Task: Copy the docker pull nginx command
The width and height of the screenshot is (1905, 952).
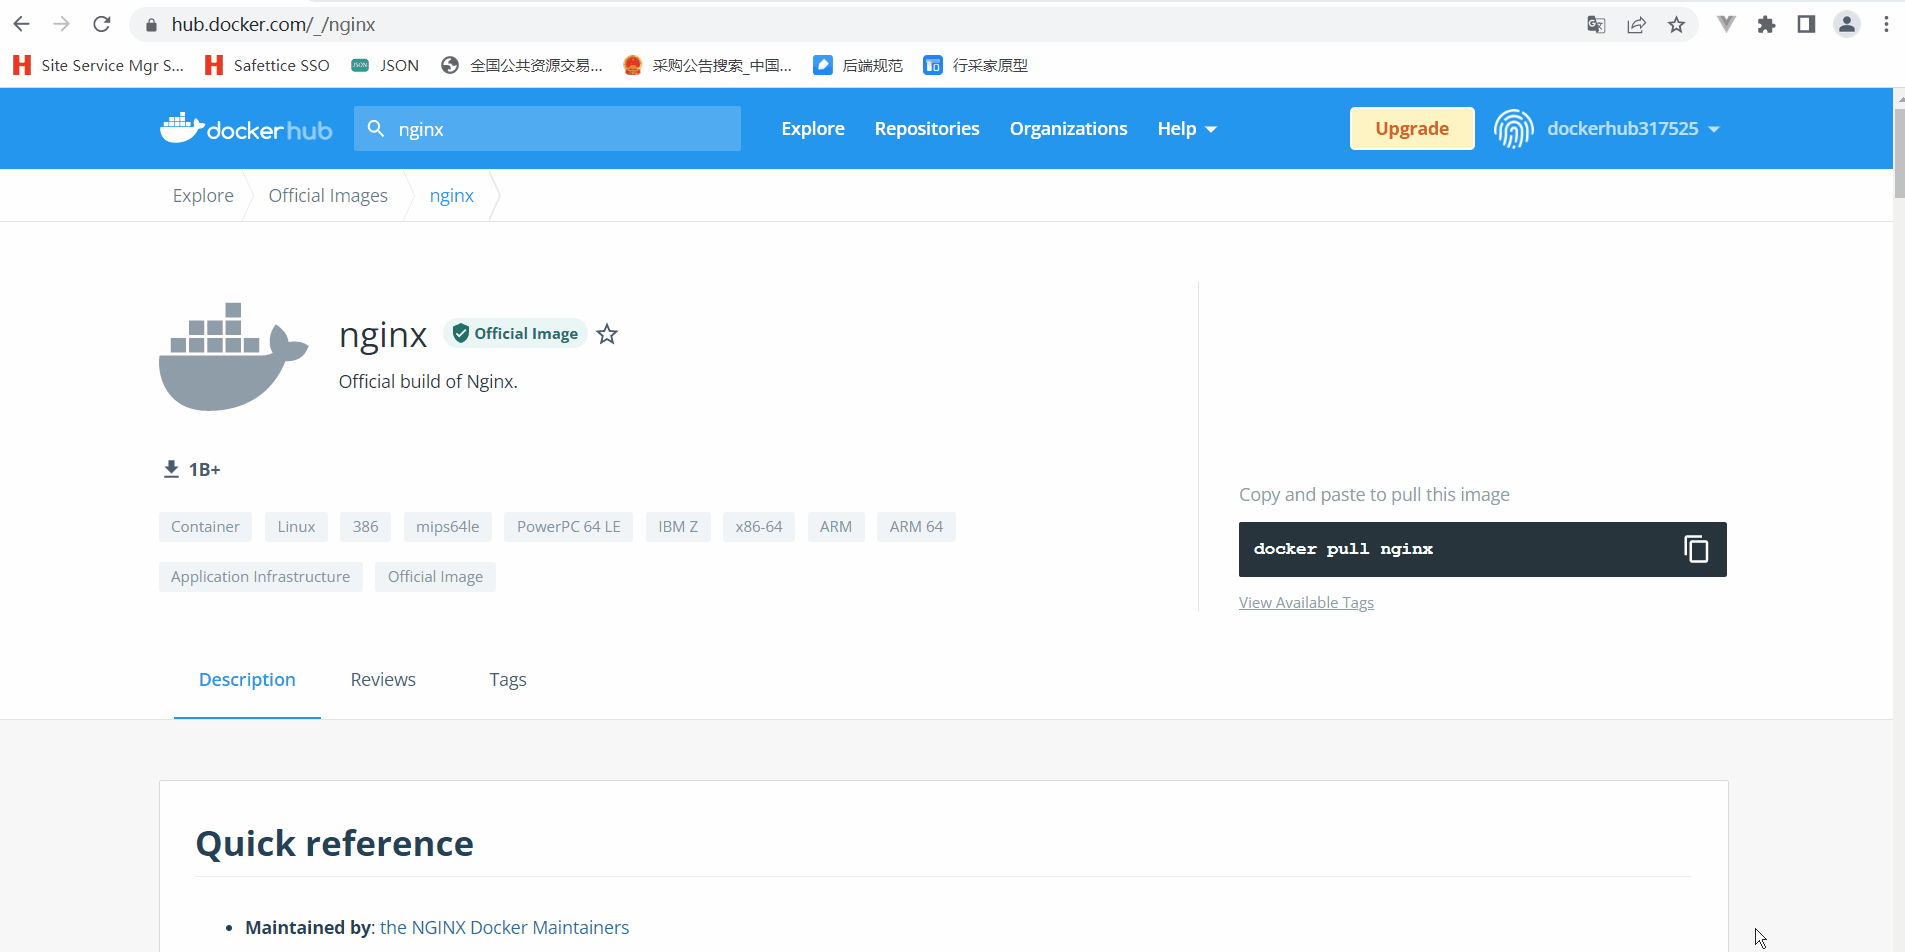Action: coord(1696,549)
